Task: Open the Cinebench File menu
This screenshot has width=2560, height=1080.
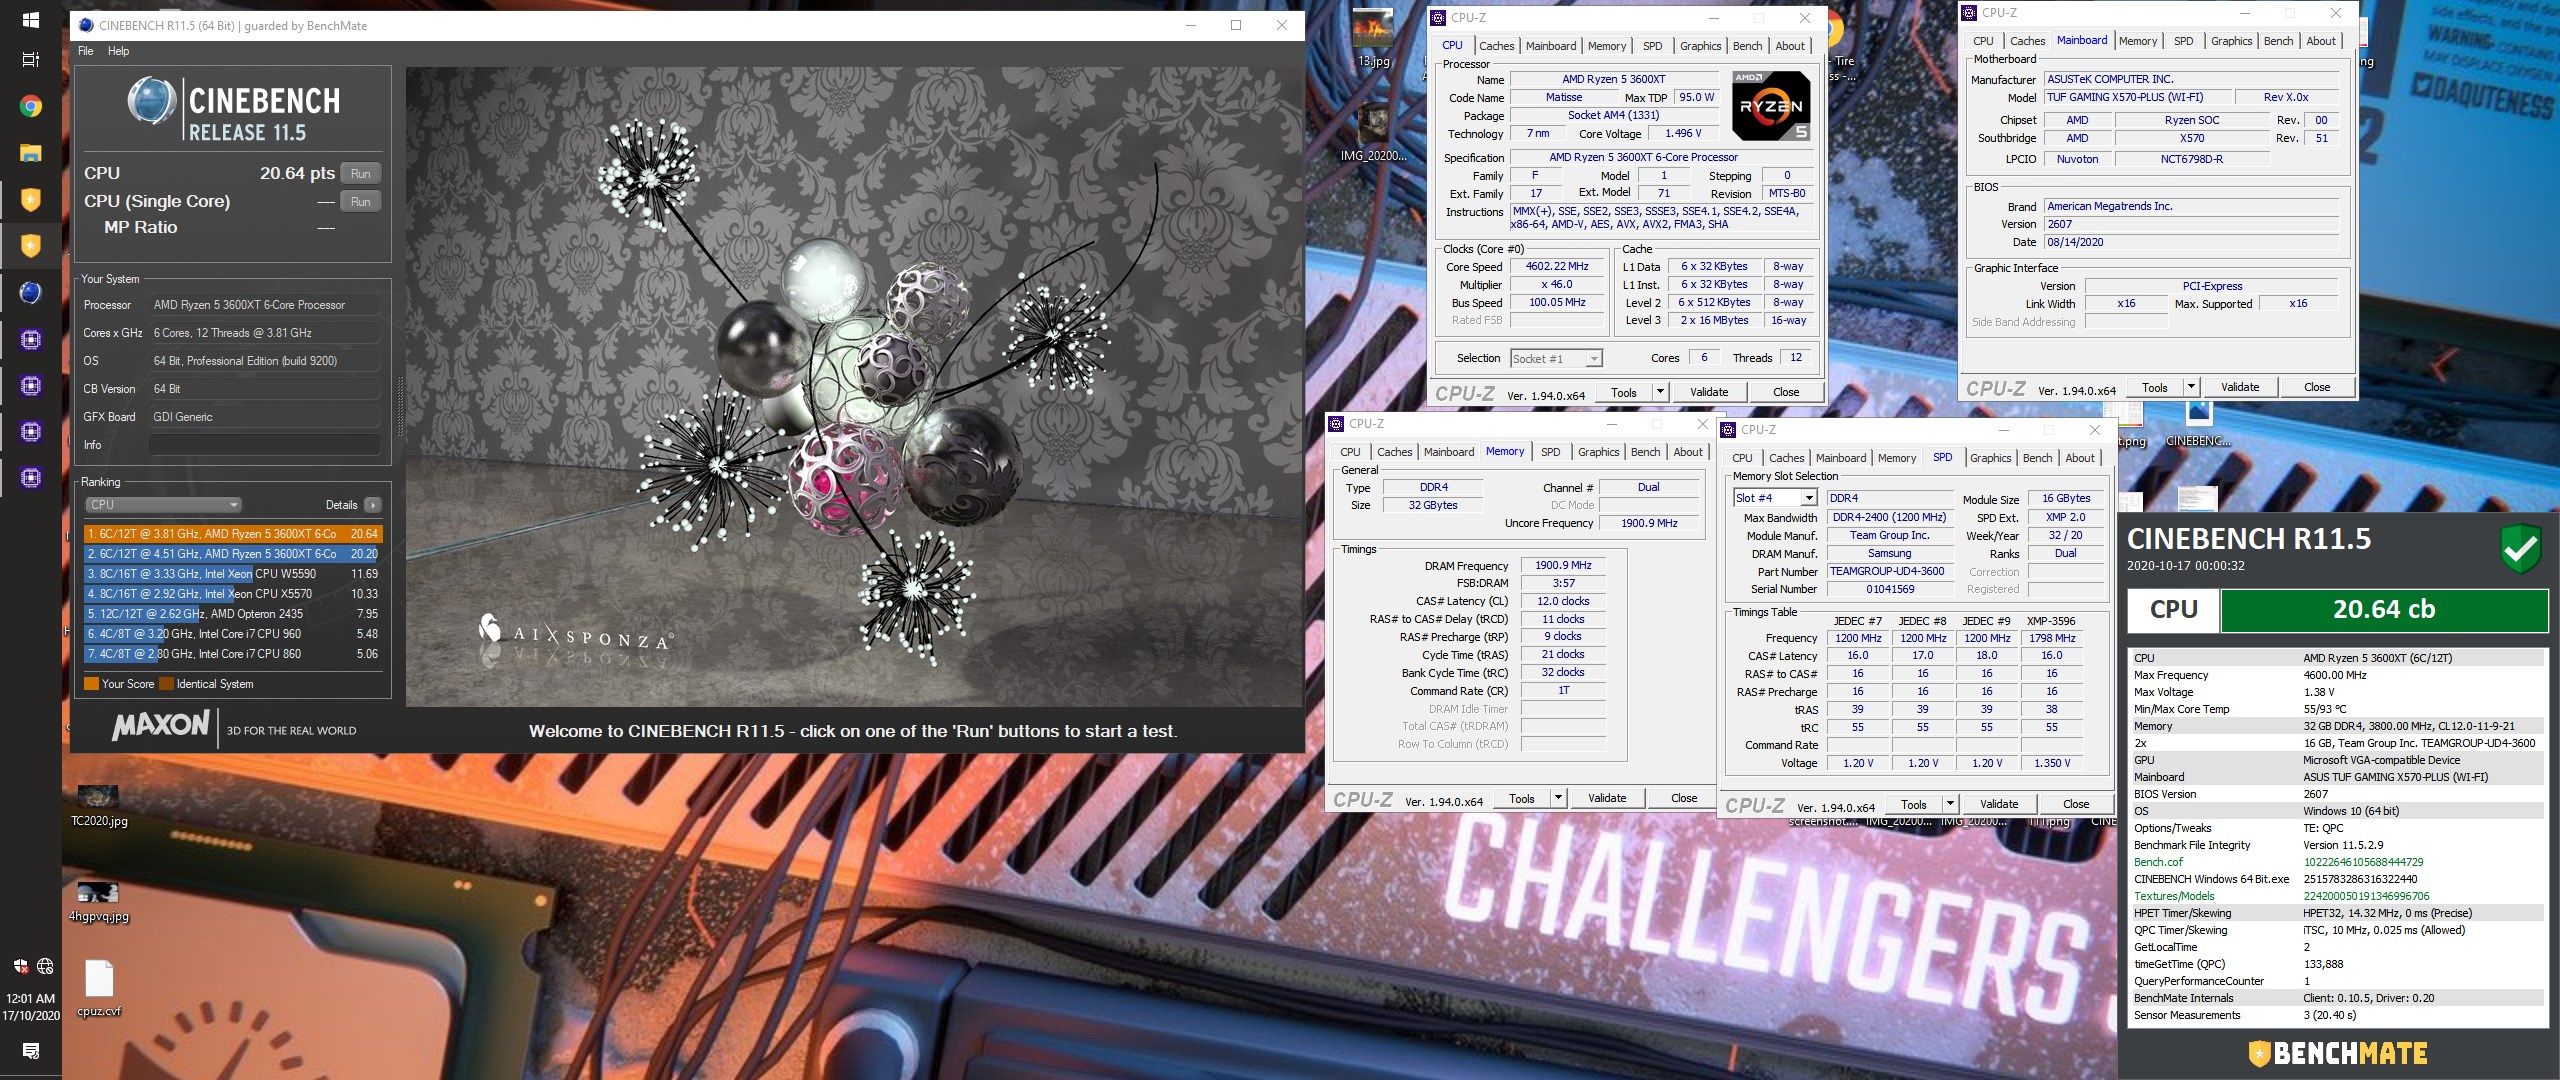Action: (x=86, y=51)
